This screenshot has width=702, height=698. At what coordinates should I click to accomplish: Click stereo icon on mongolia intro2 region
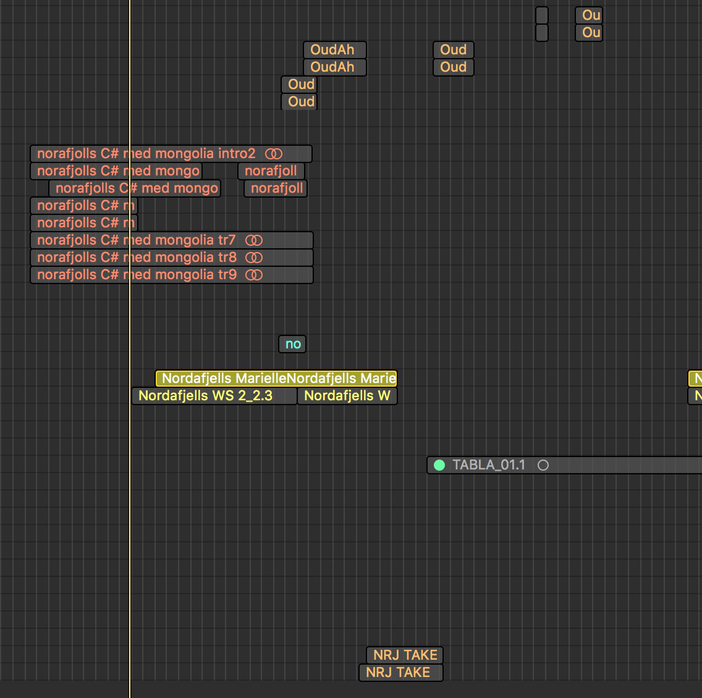(274, 154)
